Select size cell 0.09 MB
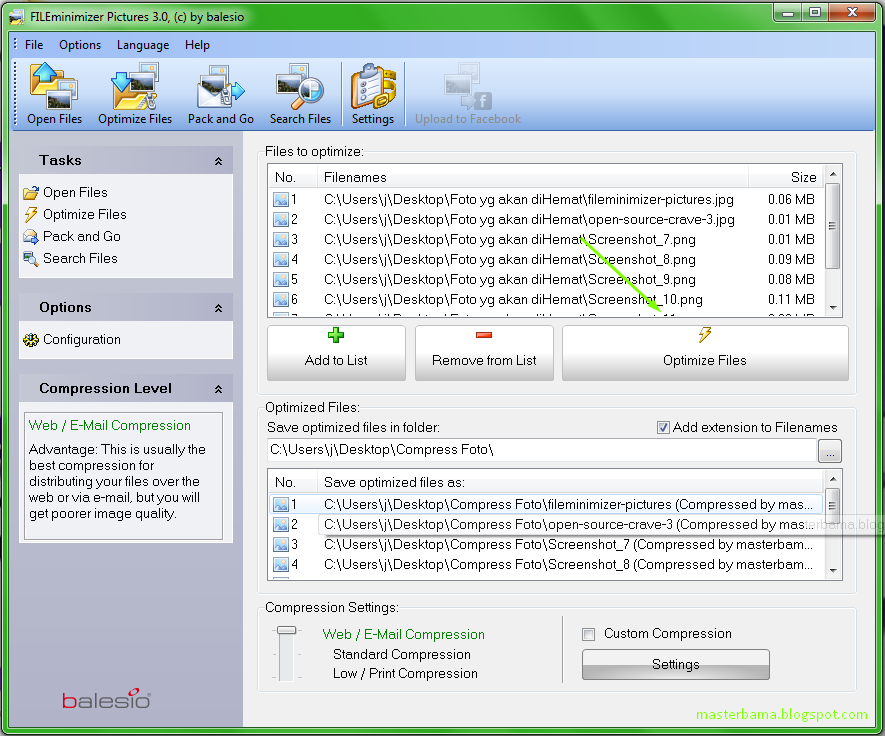 (791, 260)
